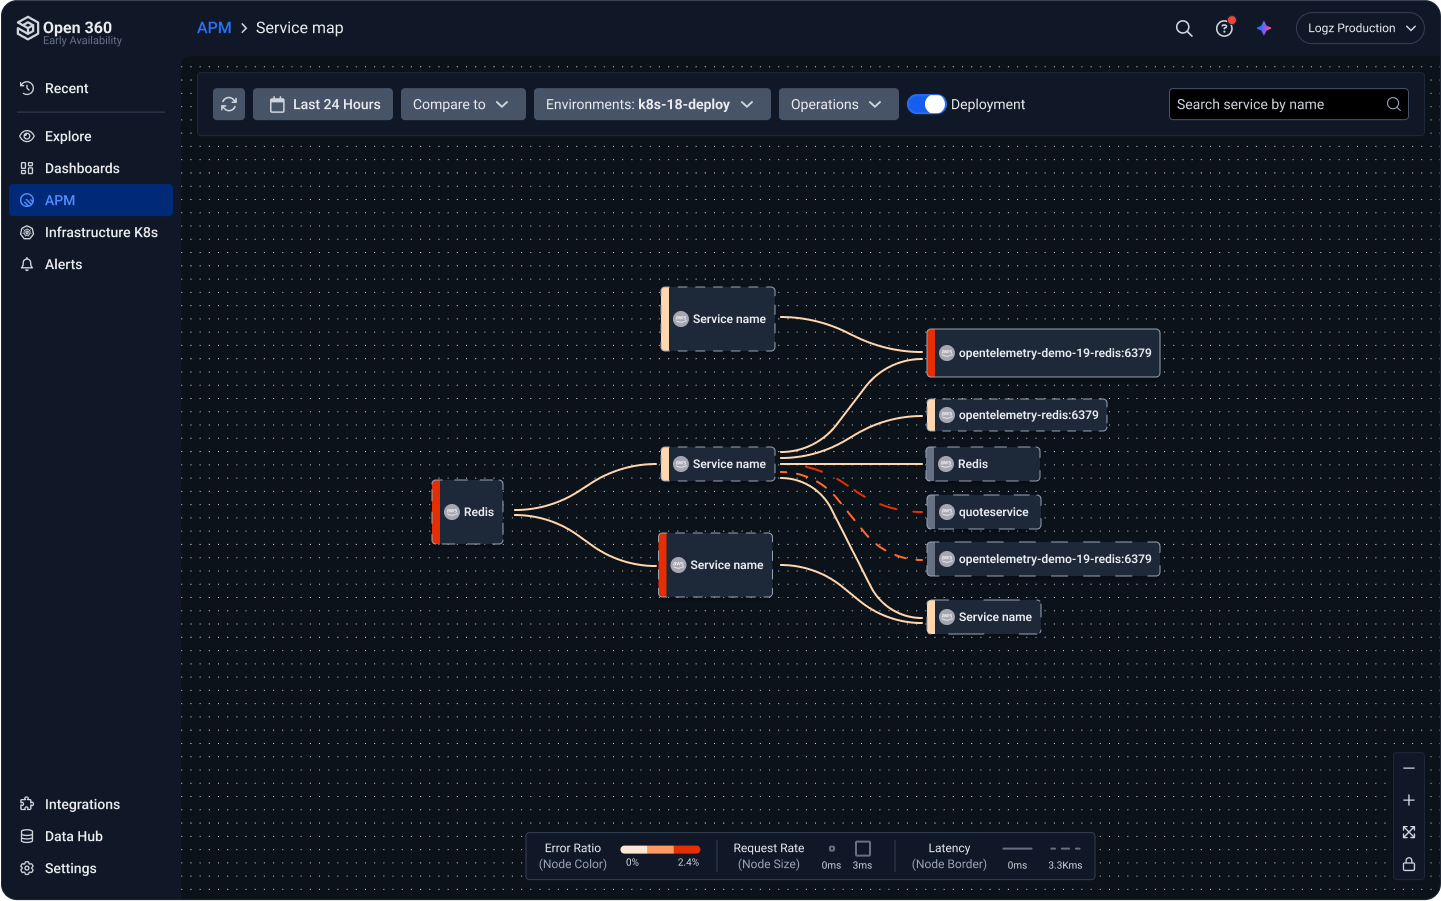Click the search icon in service search box

click(x=1393, y=104)
